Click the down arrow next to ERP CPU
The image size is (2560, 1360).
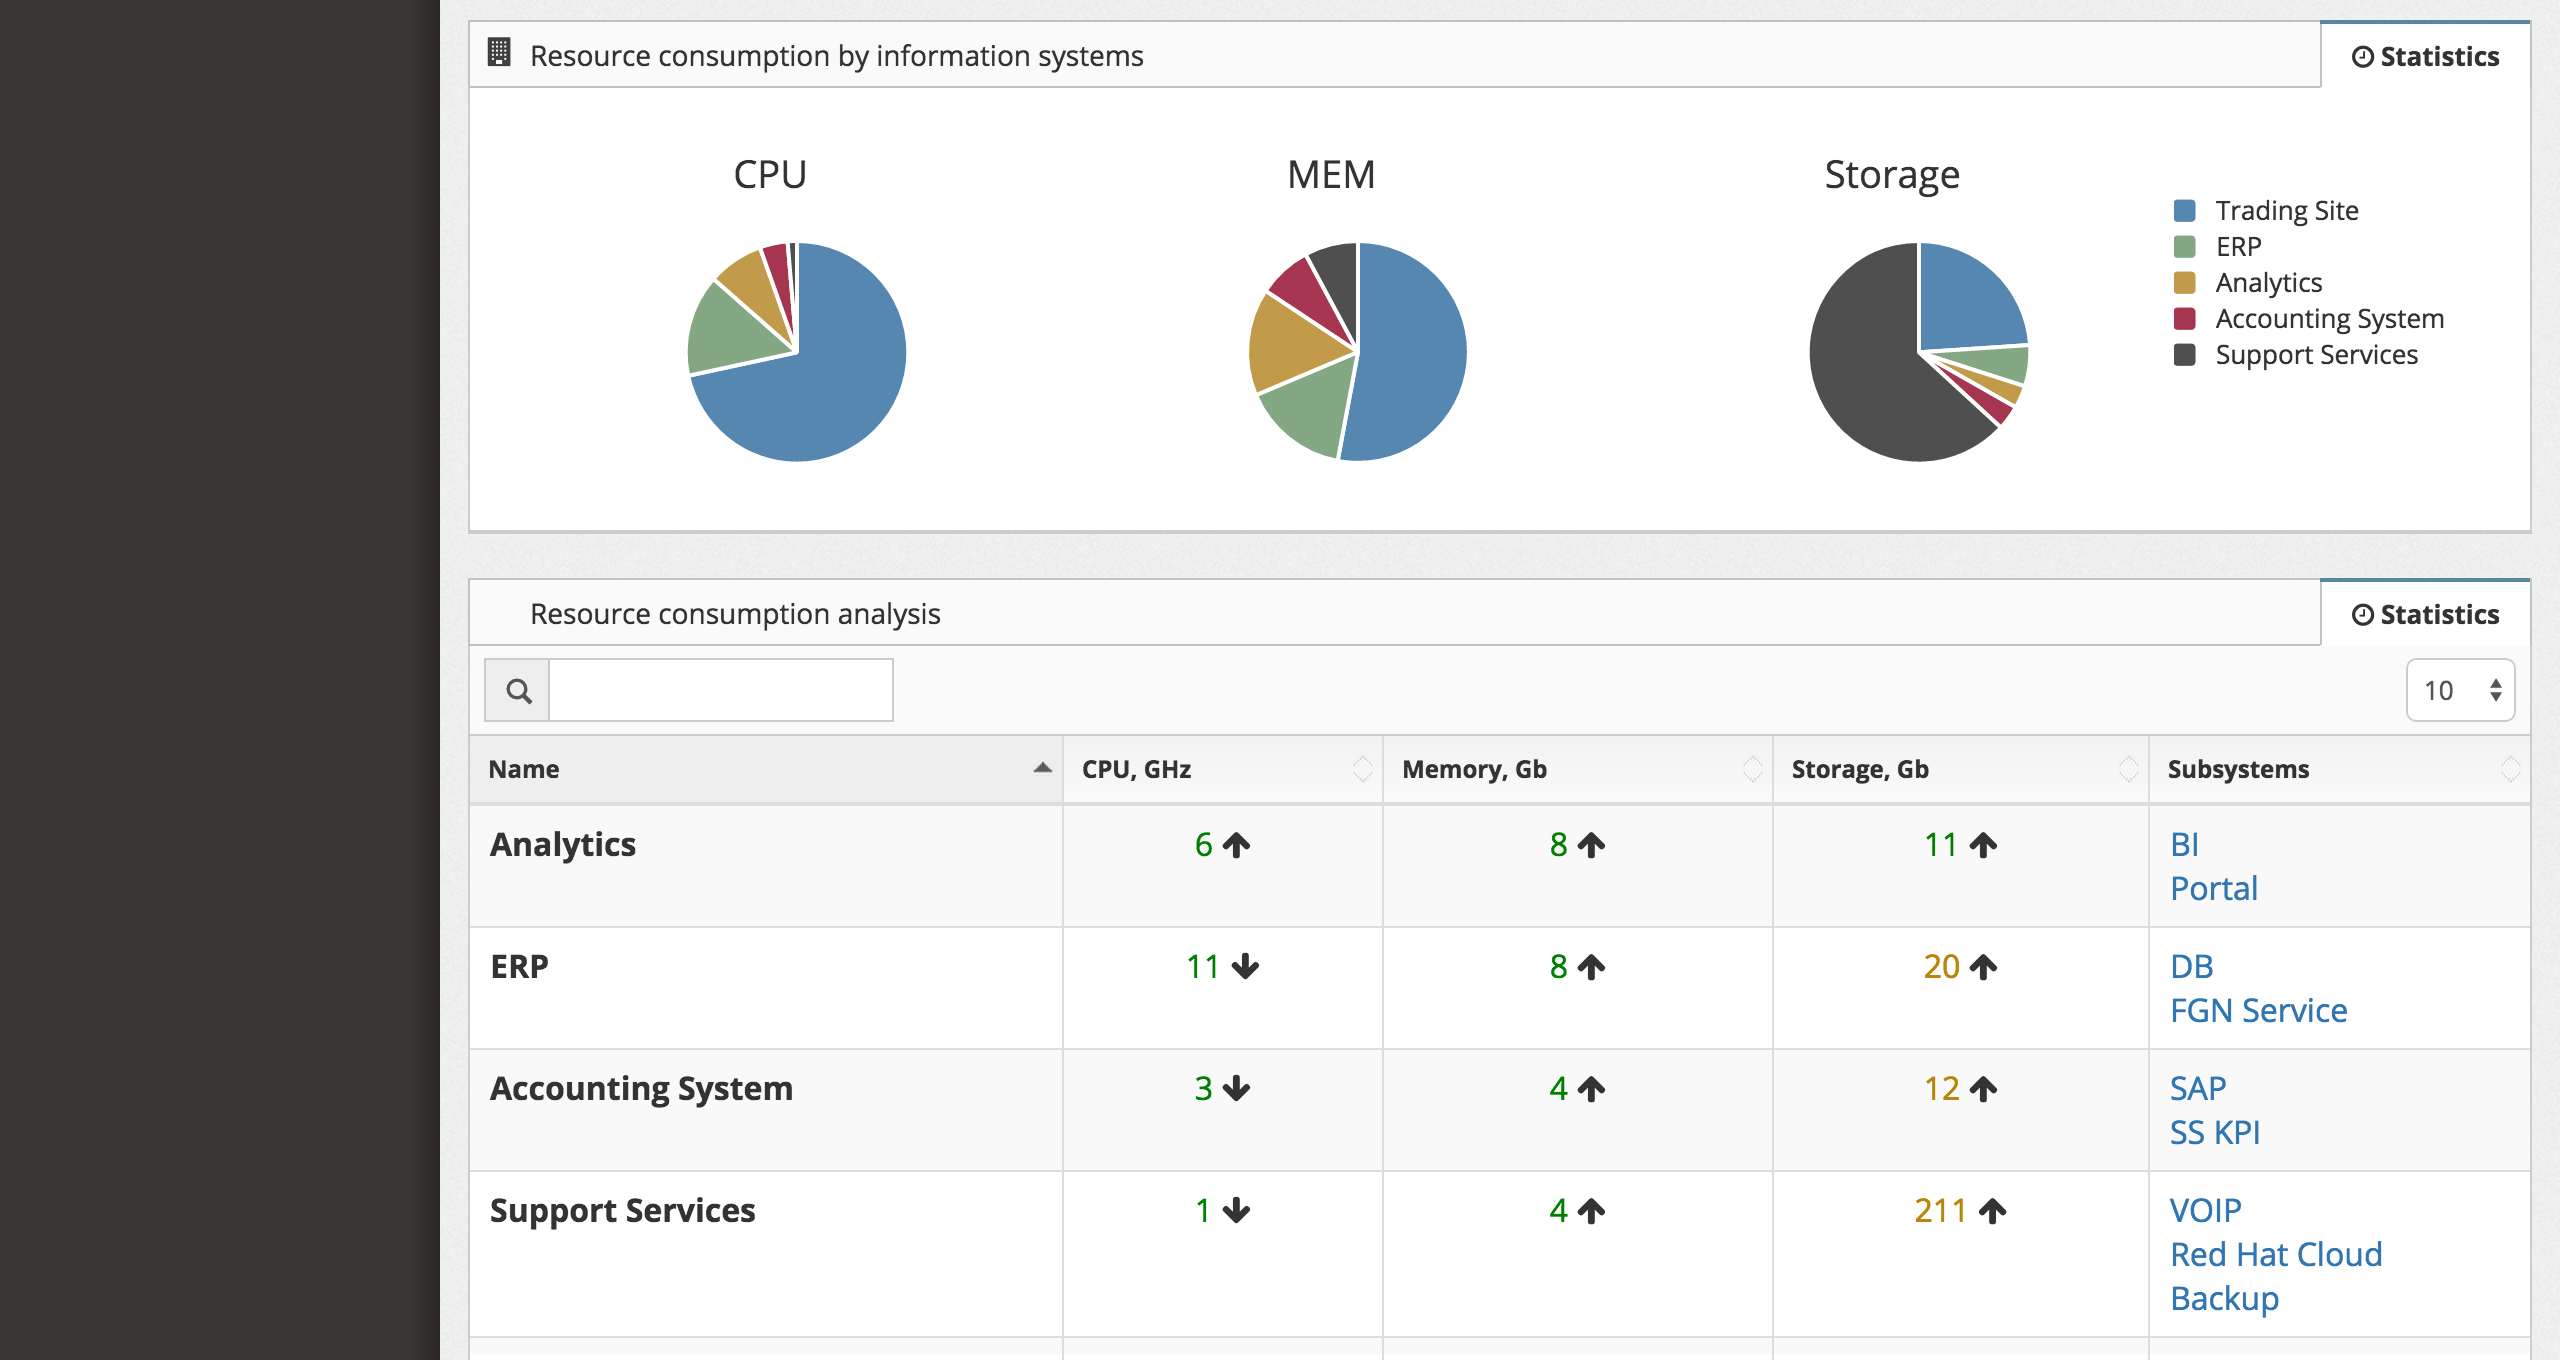coord(1245,967)
